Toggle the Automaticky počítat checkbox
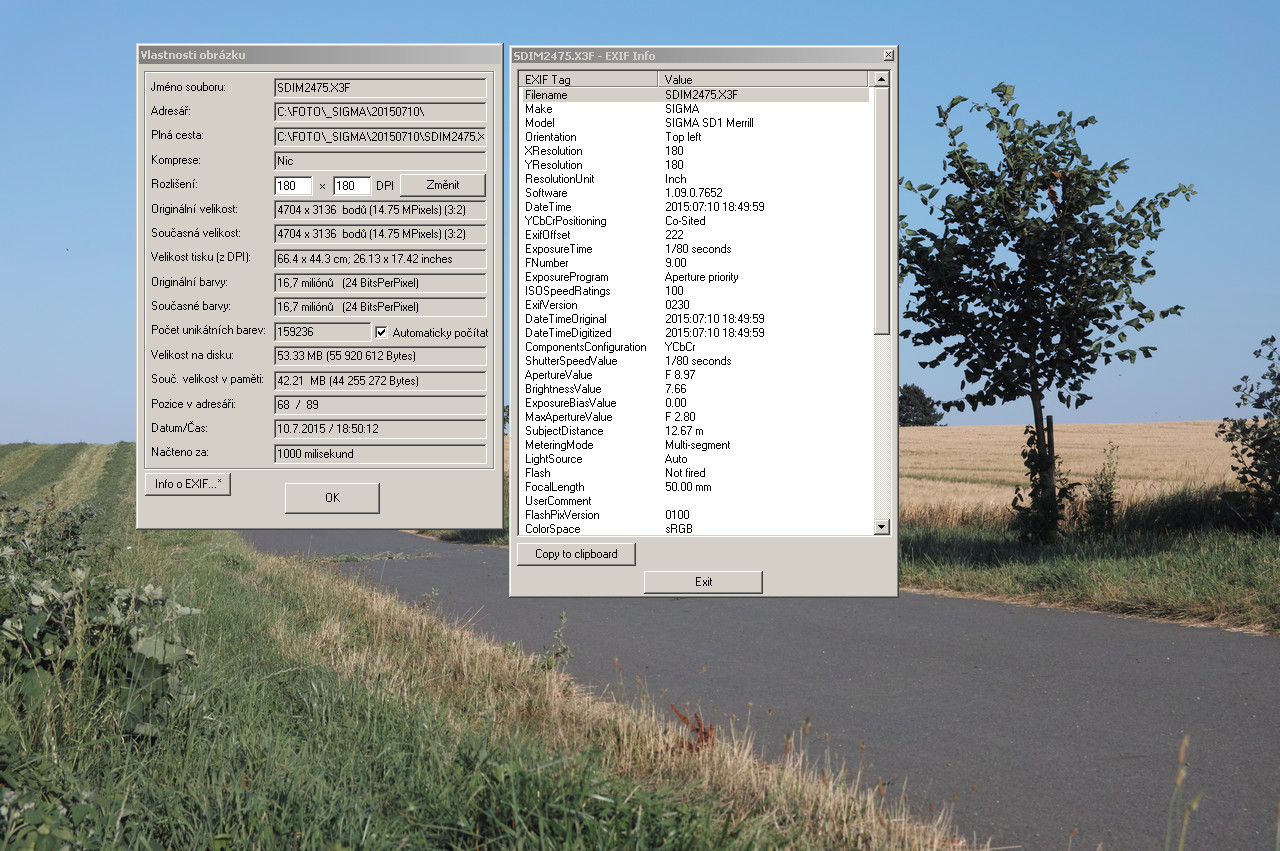This screenshot has height=851, width=1280. 381,332
